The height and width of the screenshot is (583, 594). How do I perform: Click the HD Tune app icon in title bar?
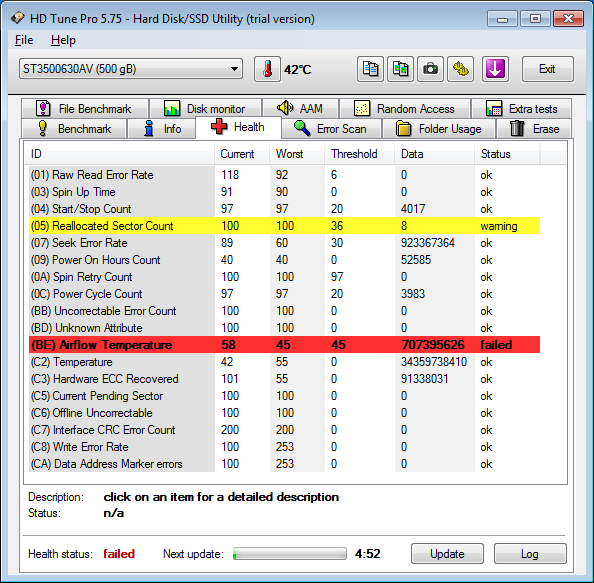[17, 18]
